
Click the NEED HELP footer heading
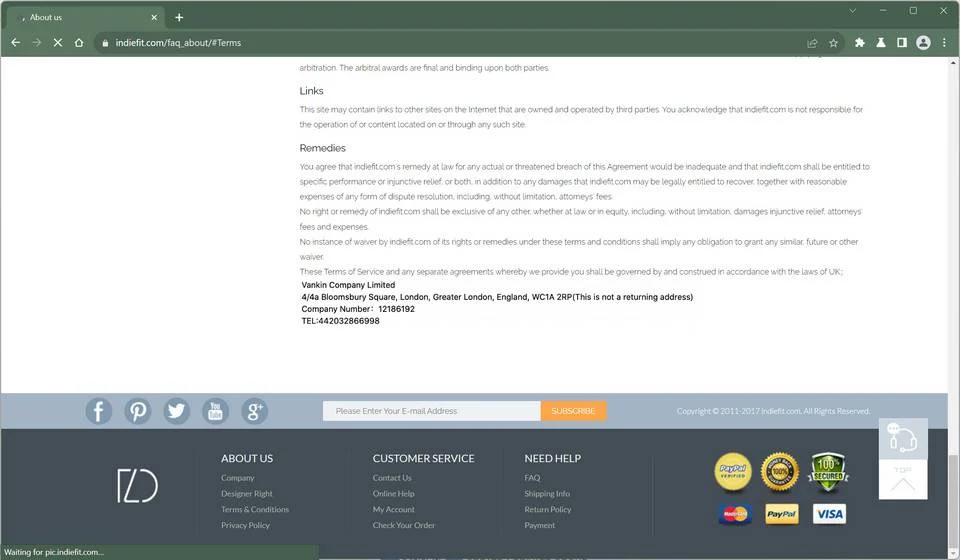pyautogui.click(x=552, y=458)
